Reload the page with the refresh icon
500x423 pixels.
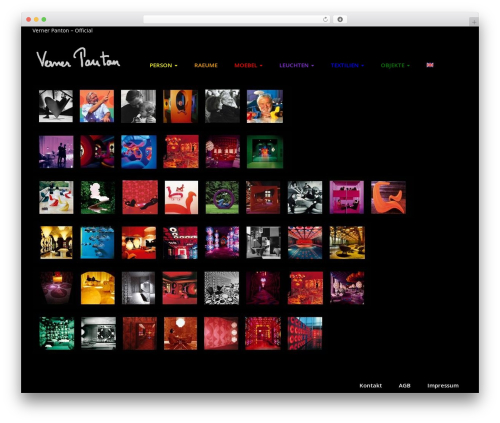click(325, 19)
